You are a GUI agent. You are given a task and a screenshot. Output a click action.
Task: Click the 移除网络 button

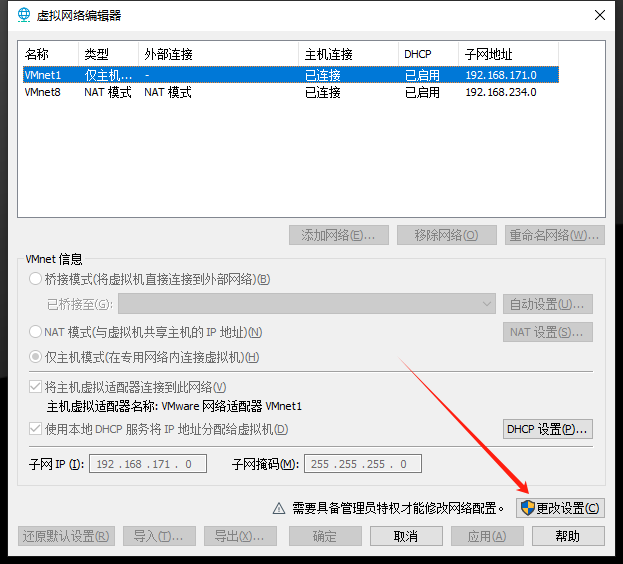[x=447, y=235]
